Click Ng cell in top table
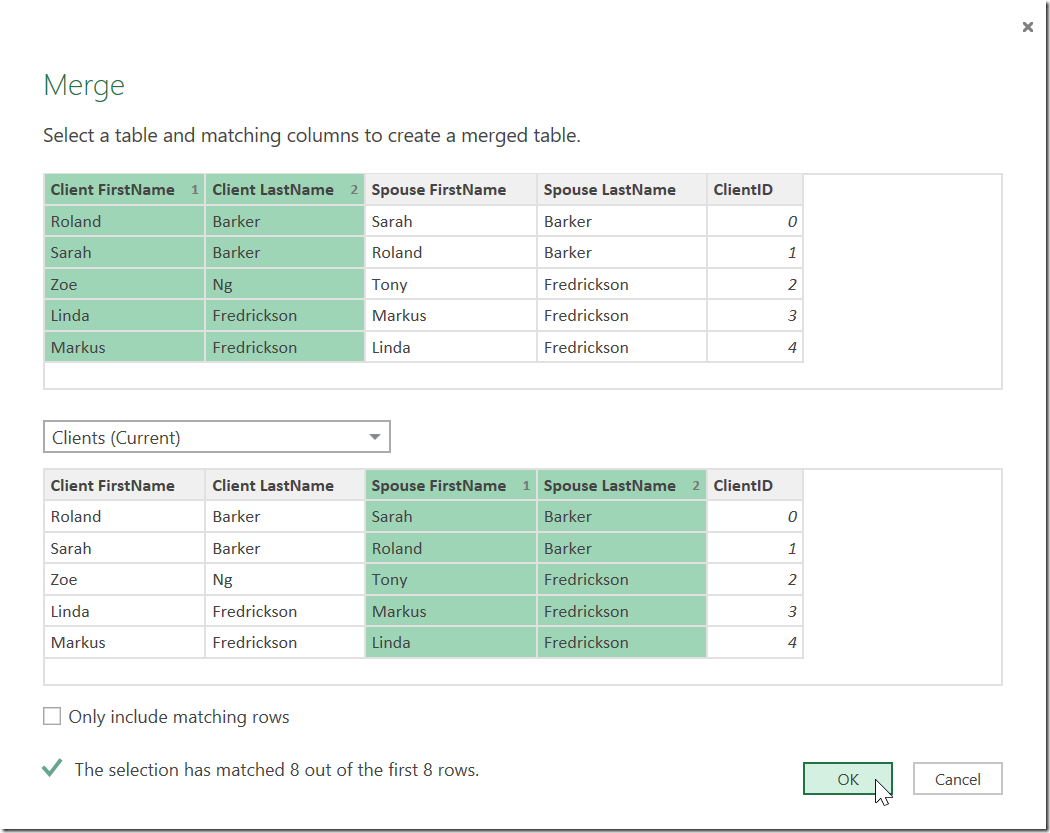The width and height of the screenshot is (1050, 833). (x=285, y=284)
